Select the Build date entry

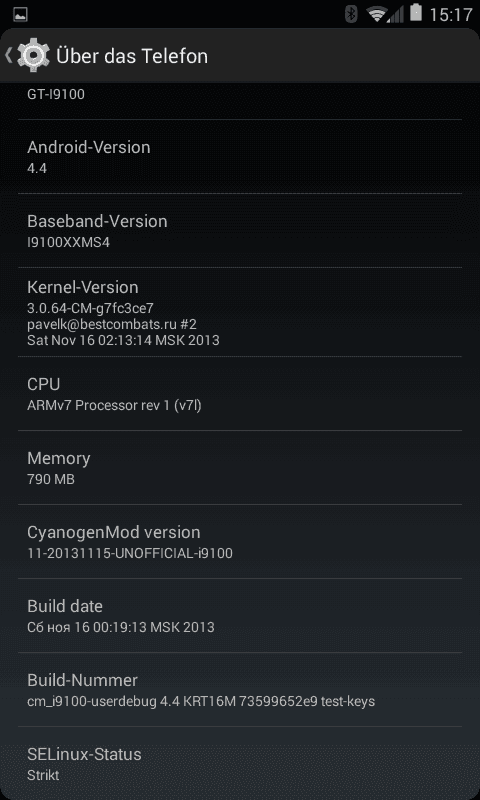[240, 615]
